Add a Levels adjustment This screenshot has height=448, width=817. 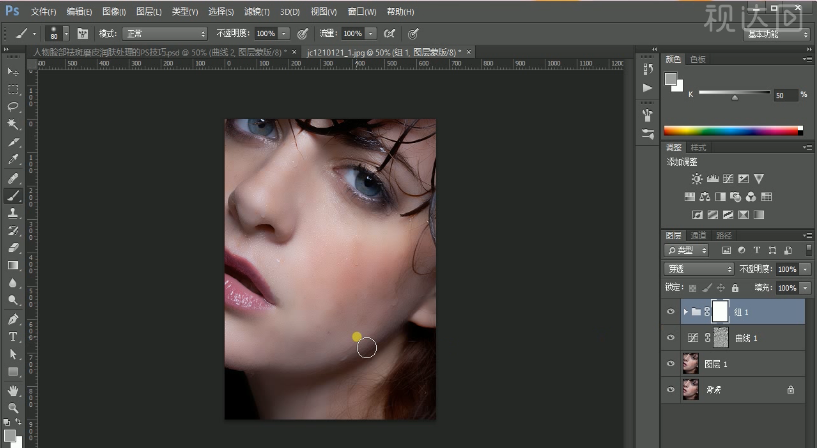(x=712, y=179)
